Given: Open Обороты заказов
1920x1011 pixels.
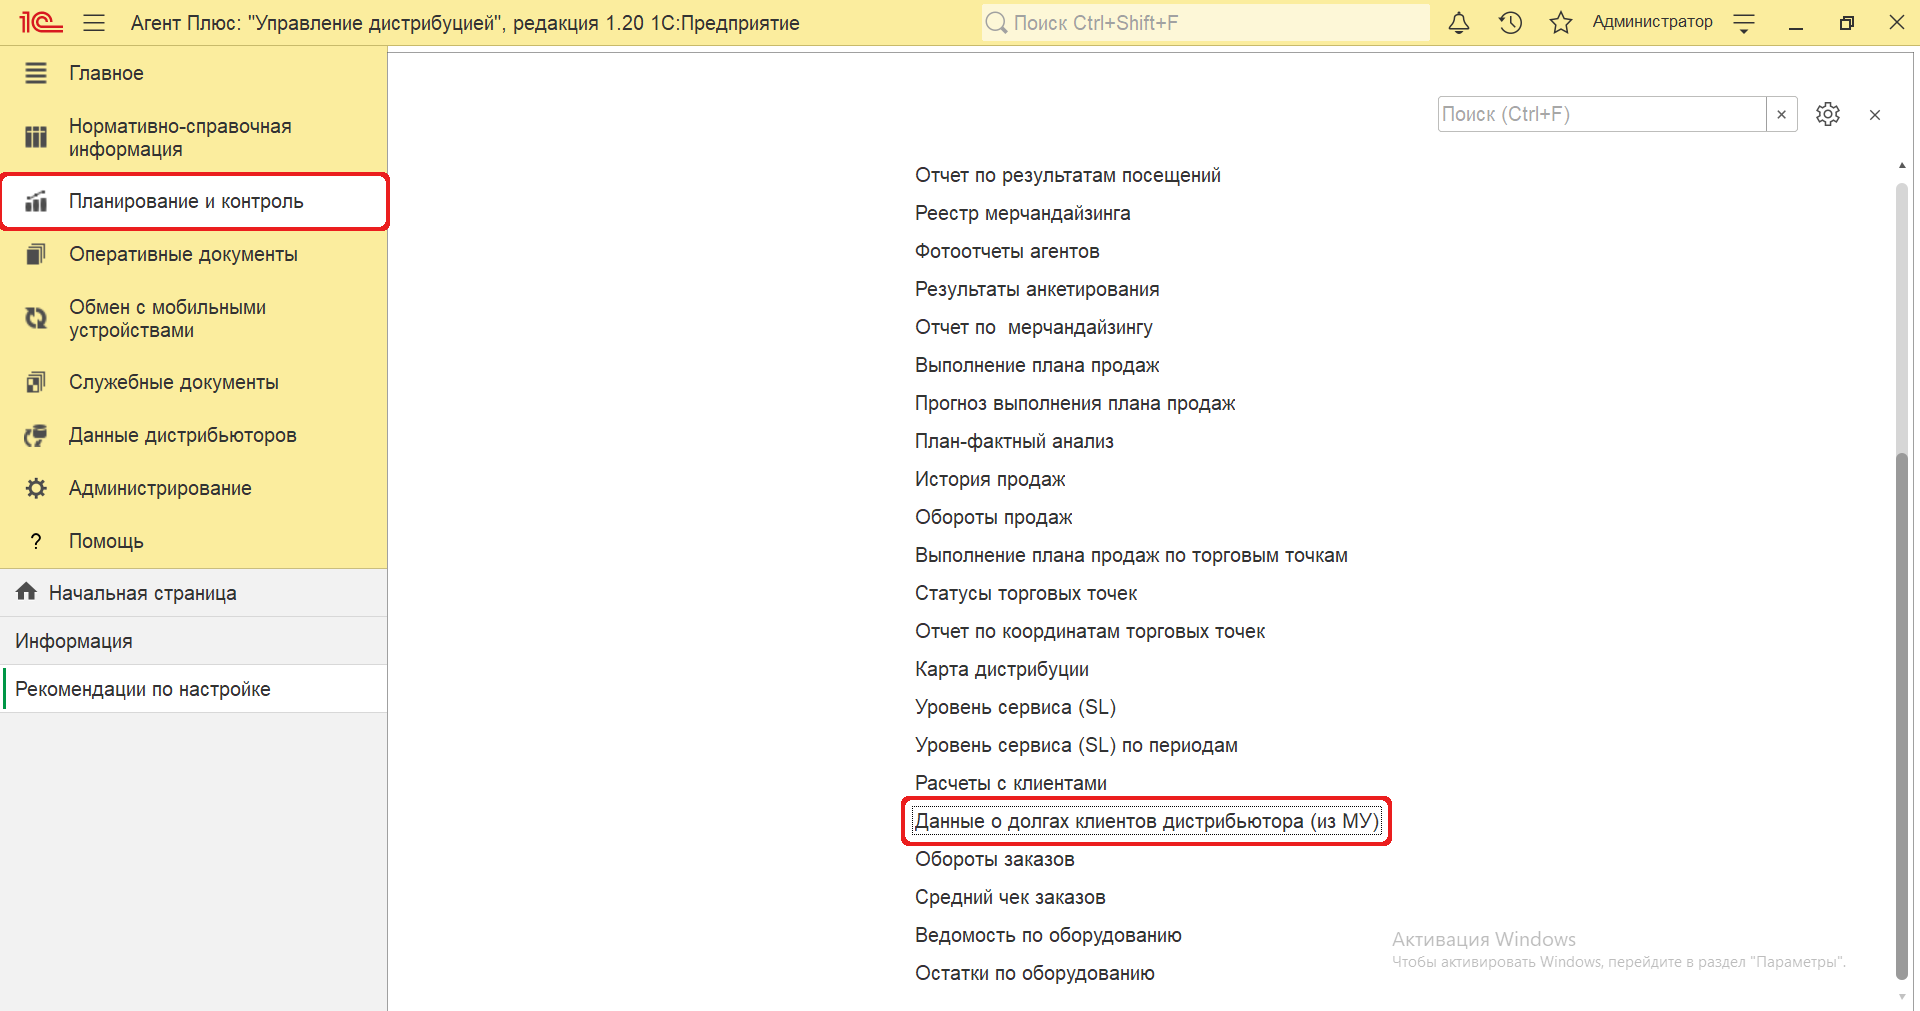Looking at the screenshot, I should pyautogui.click(x=995, y=859).
